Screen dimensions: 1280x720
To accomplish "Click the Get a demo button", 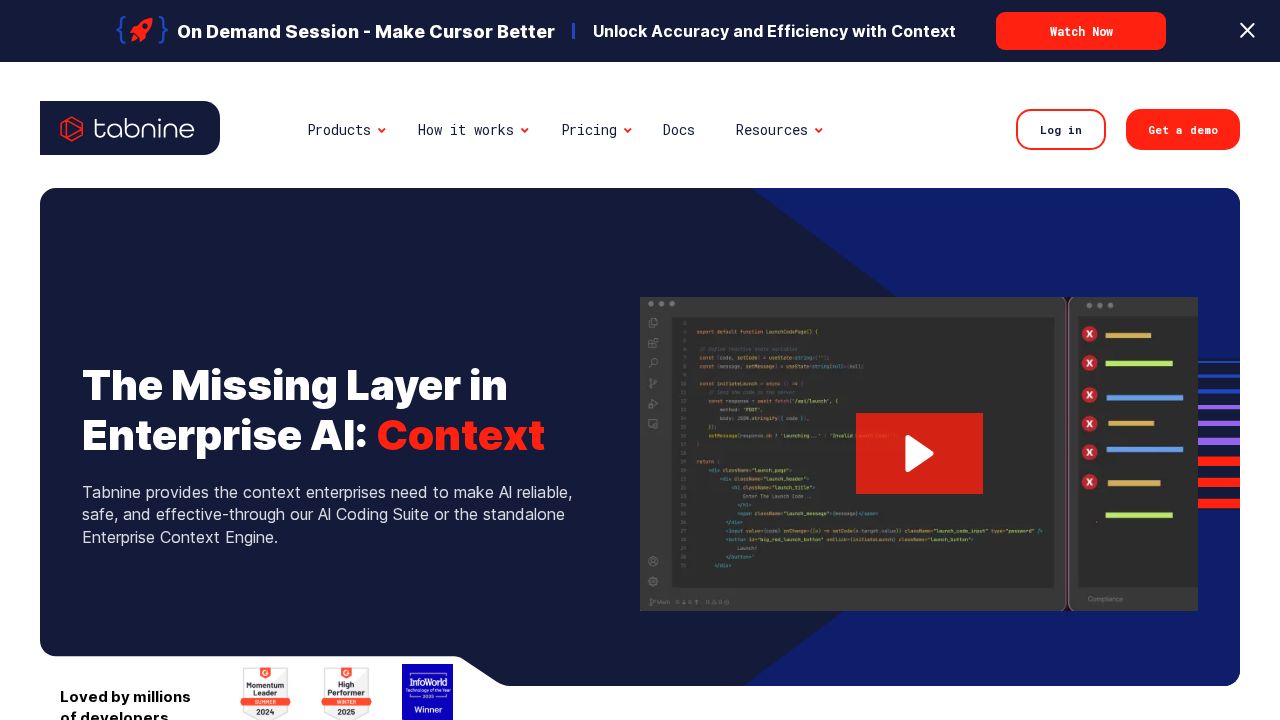I will [1183, 130].
